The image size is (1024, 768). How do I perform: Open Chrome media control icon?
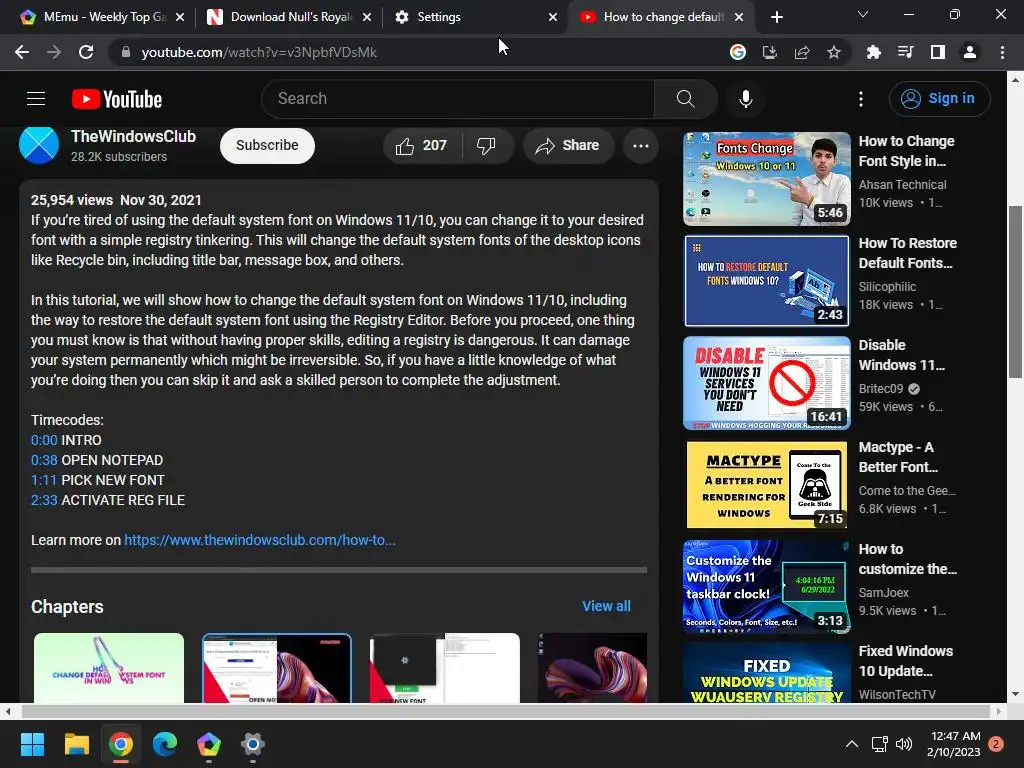905,52
